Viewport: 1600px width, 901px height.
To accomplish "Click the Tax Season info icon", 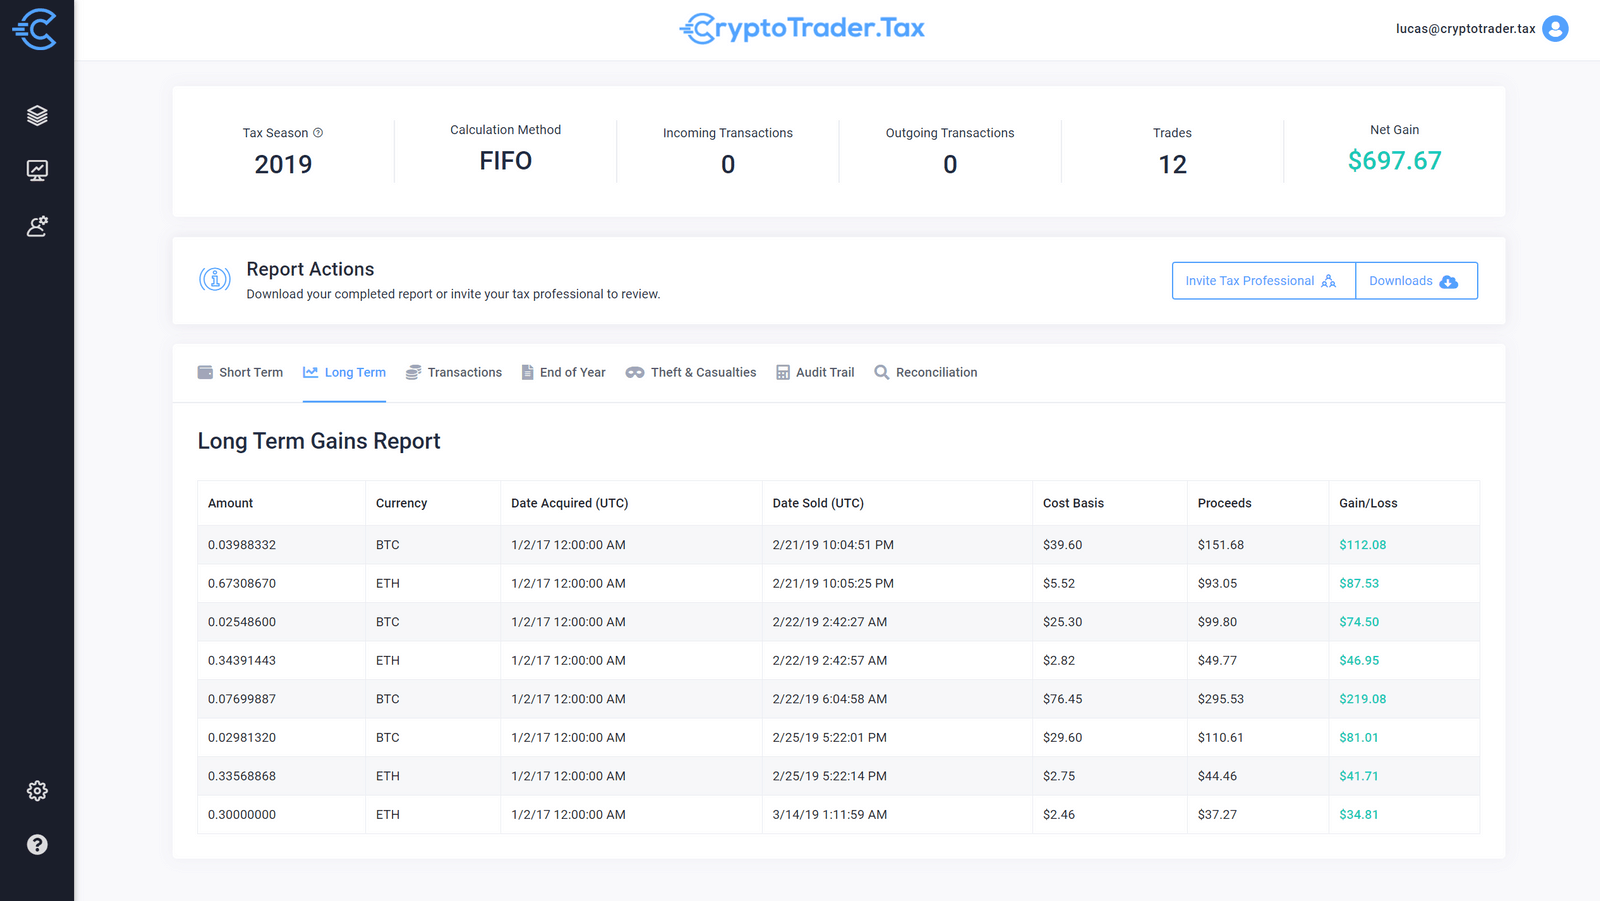I will 318,133.
